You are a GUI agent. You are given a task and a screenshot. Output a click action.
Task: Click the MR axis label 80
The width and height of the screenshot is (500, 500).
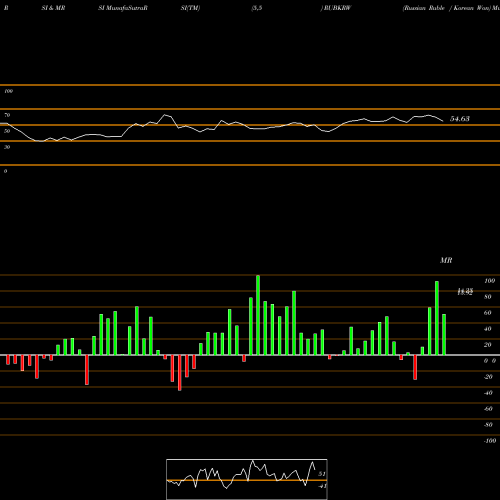[x=488, y=297]
